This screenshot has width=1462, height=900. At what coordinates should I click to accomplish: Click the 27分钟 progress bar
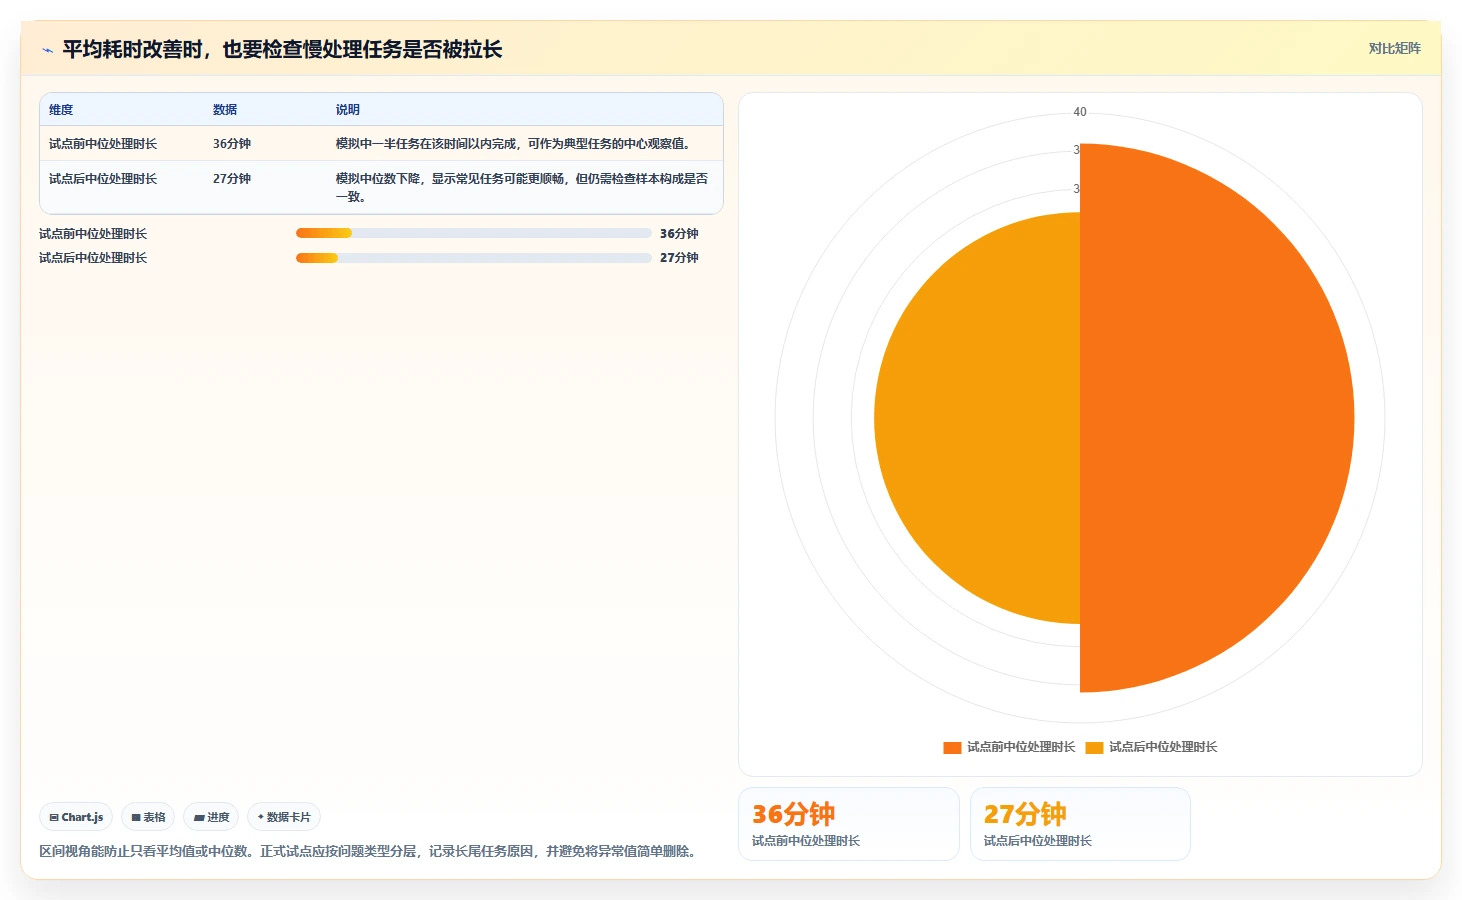(473, 257)
